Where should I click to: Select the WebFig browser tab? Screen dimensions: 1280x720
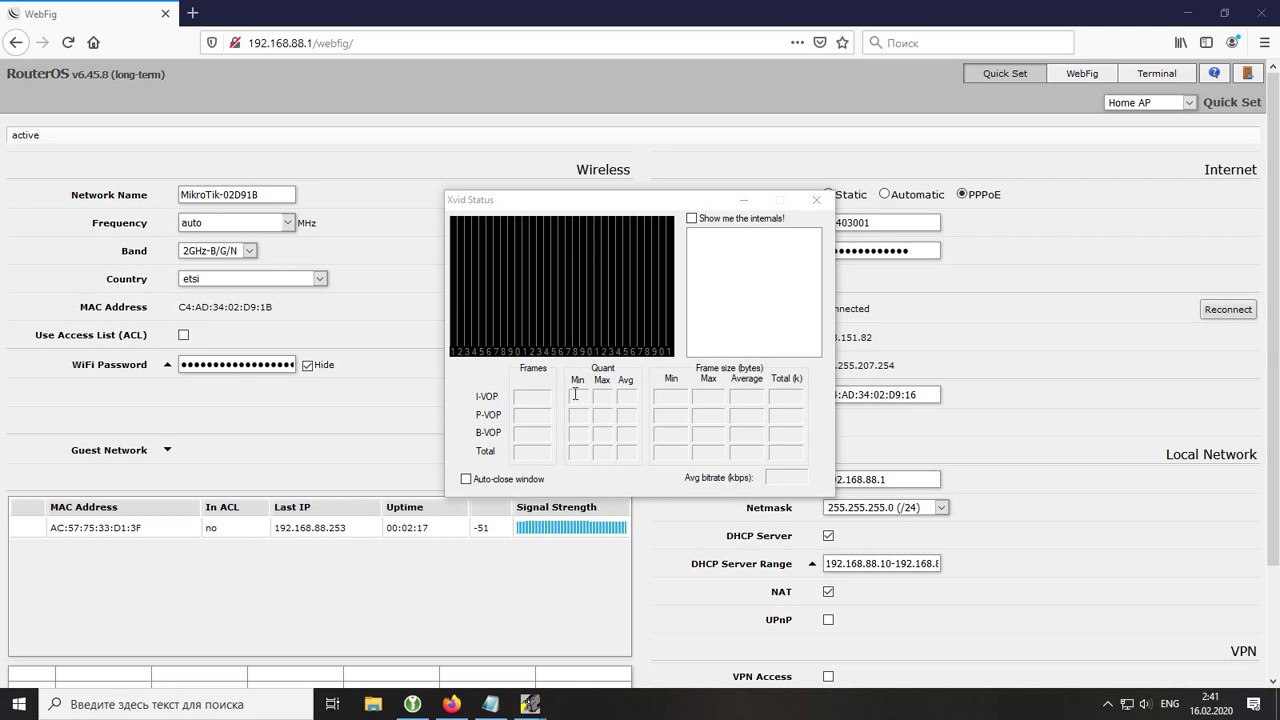(88, 13)
